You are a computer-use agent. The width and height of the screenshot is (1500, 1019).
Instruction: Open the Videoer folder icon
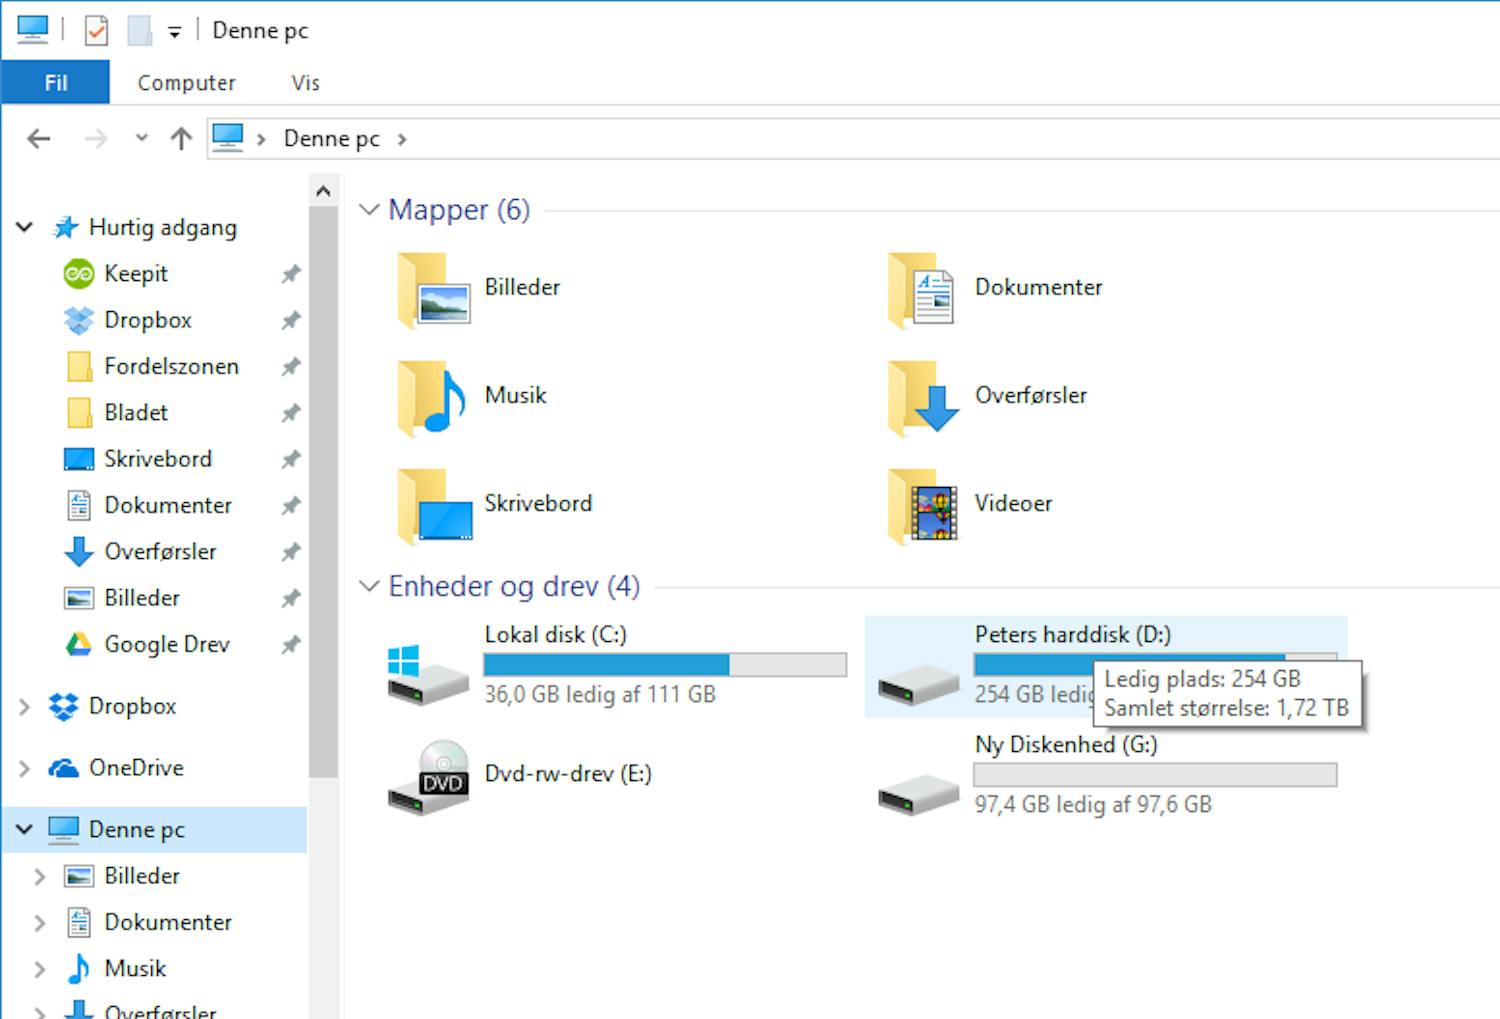923,506
